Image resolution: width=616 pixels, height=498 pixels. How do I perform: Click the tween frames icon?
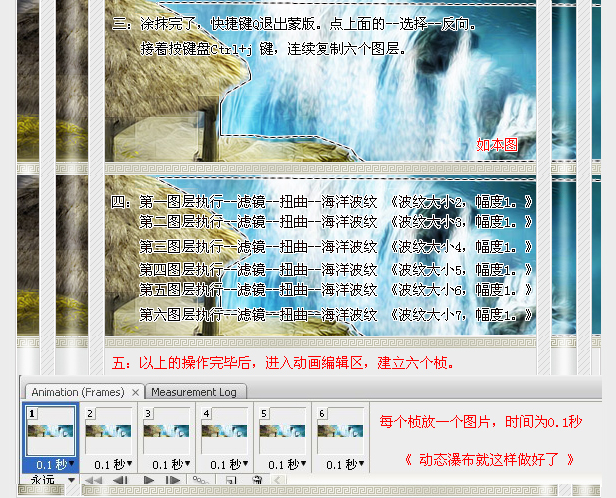[200, 481]
